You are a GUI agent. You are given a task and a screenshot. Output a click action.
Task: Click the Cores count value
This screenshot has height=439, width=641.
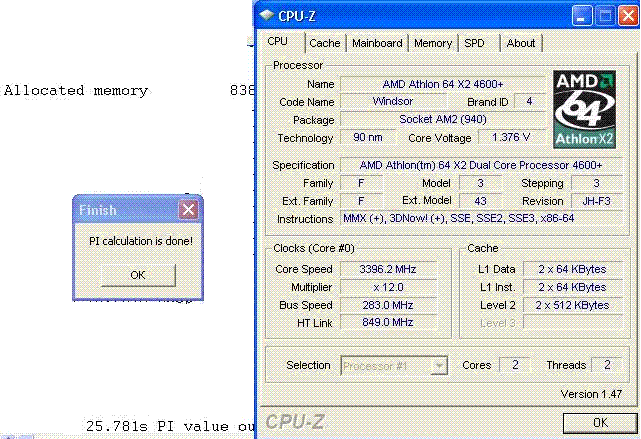click(x=515, y=365)
